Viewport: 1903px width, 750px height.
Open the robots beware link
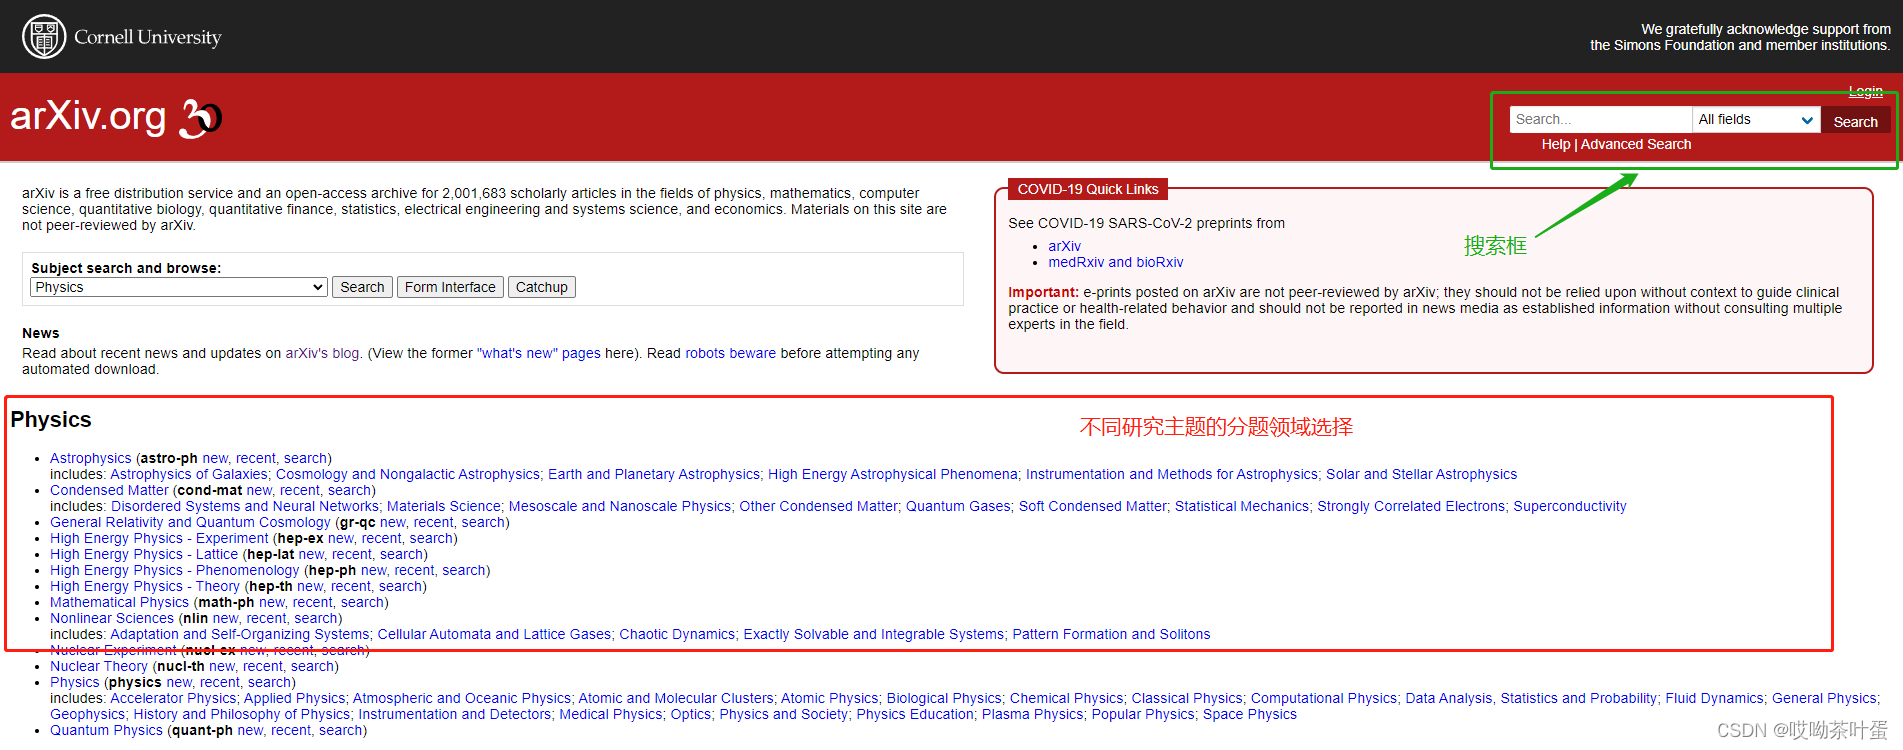pyautogui.click(x=730, y=353)
